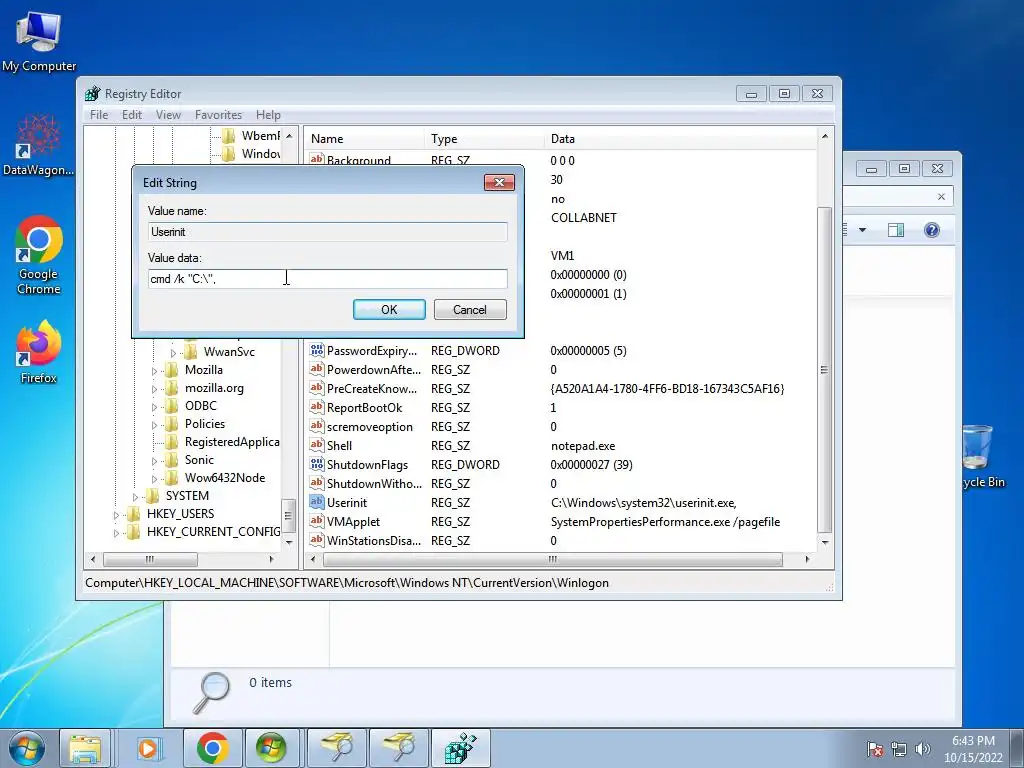Open the Help menu
Screen dimensions: 1024x768
(x=268, y=115)
